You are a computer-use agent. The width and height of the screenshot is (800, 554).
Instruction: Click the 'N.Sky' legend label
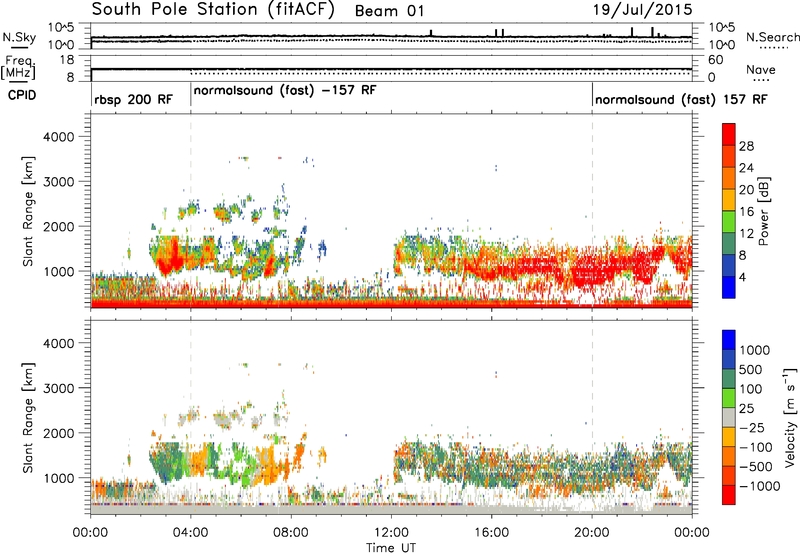point(19,38)
